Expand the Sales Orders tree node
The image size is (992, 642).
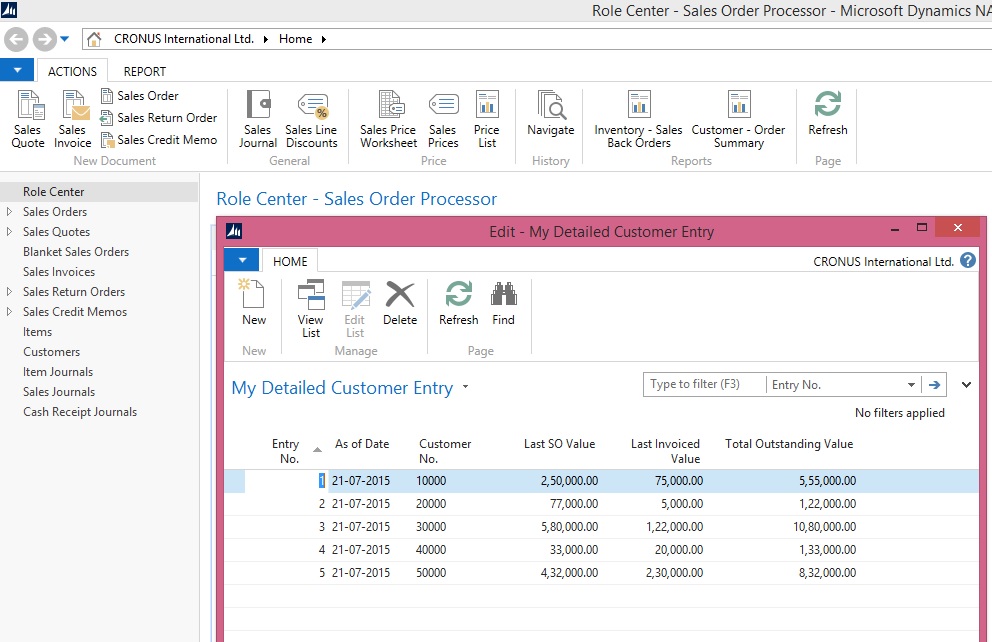[9, 212]
